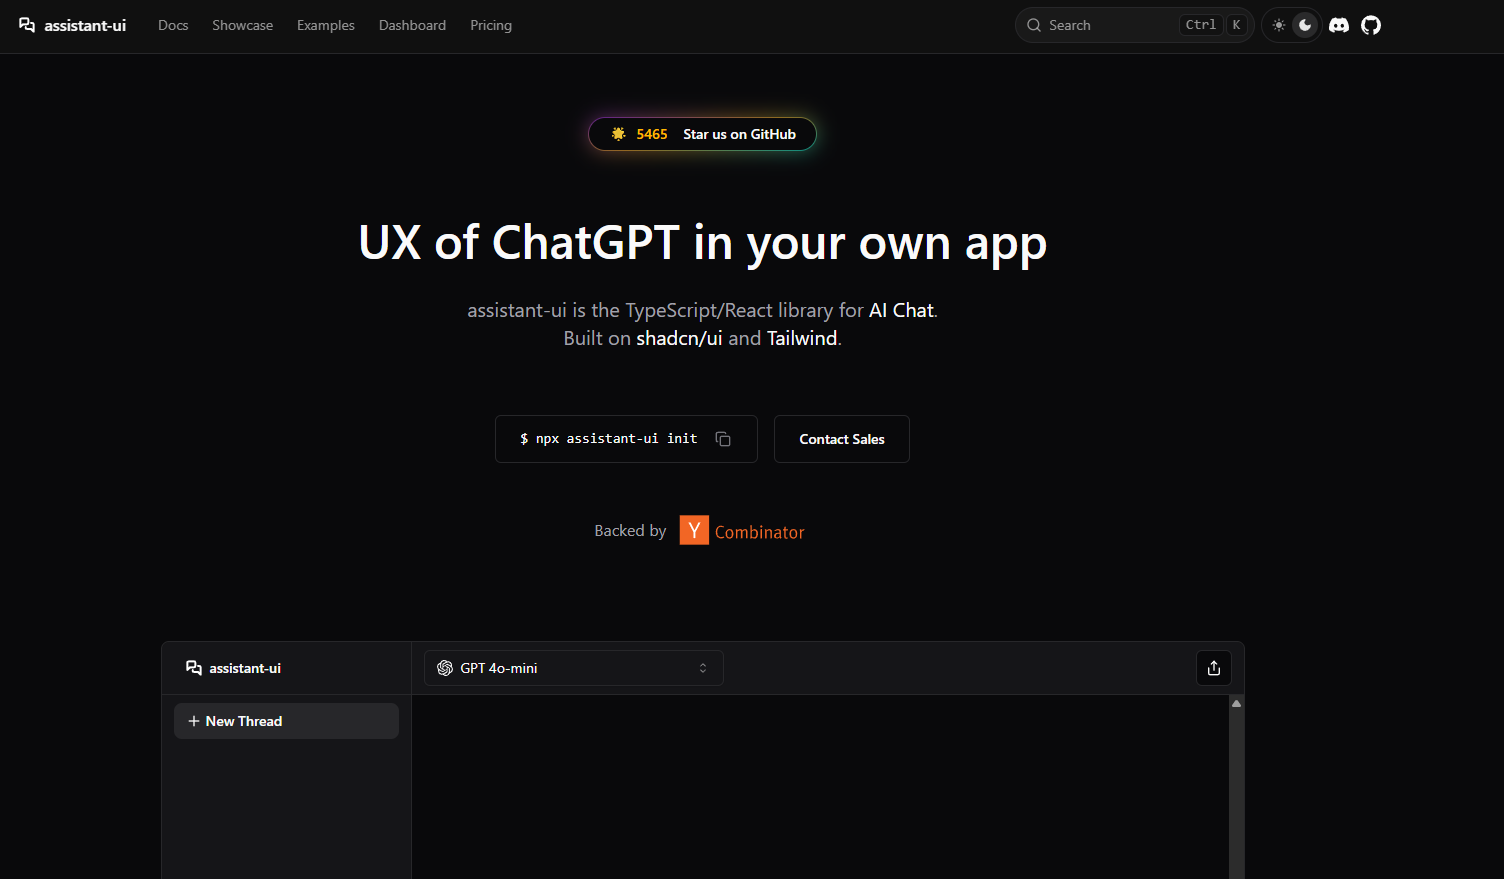The width and height of the screenshot is (1504, 879).
Task: View the Pricing page
Action: coord(491,25)
